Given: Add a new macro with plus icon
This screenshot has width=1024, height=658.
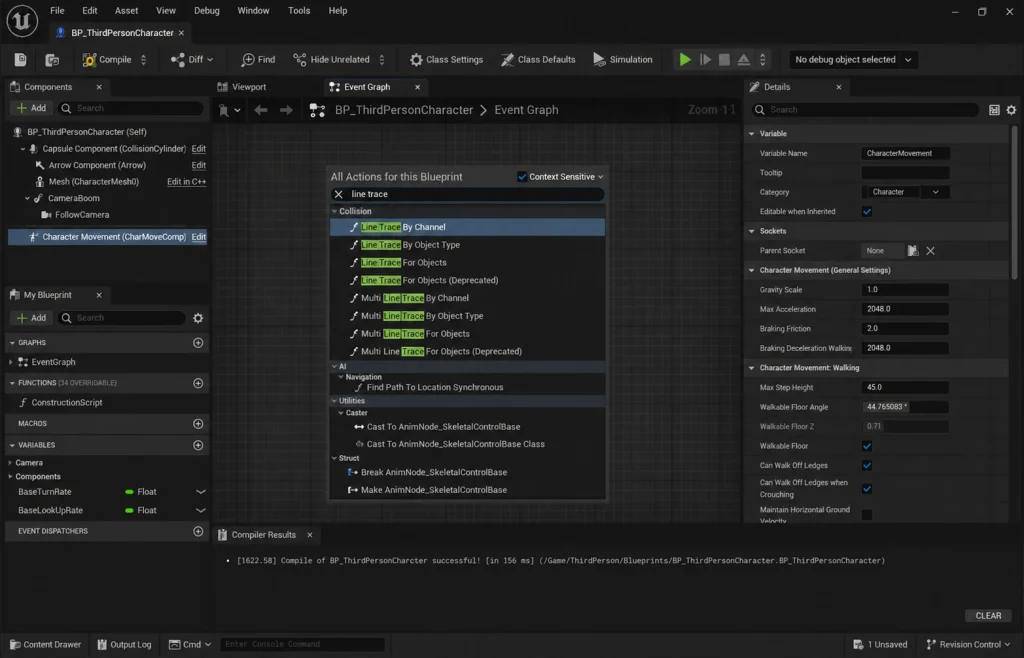Looking at the screenshot, I should click(198, 424).
